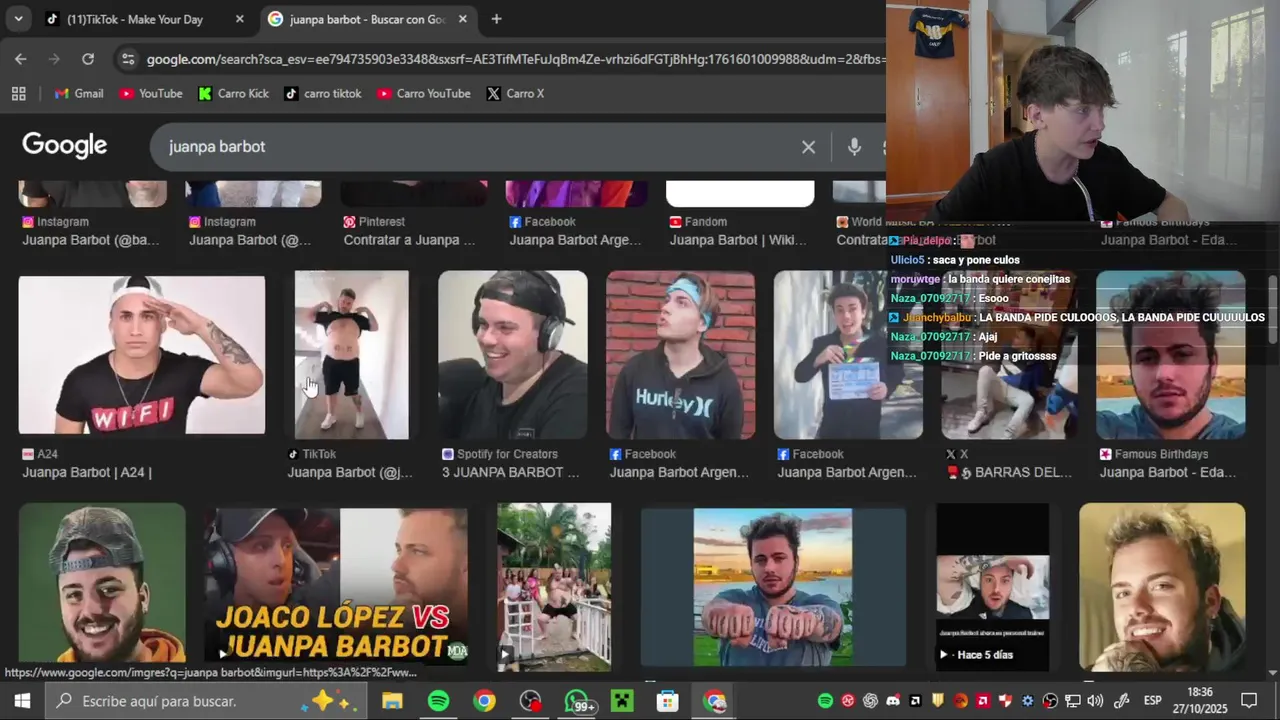Open the active Chrome profile taskbar window
This screenshot has height=720, width=1280.
(x=714, y=701)
